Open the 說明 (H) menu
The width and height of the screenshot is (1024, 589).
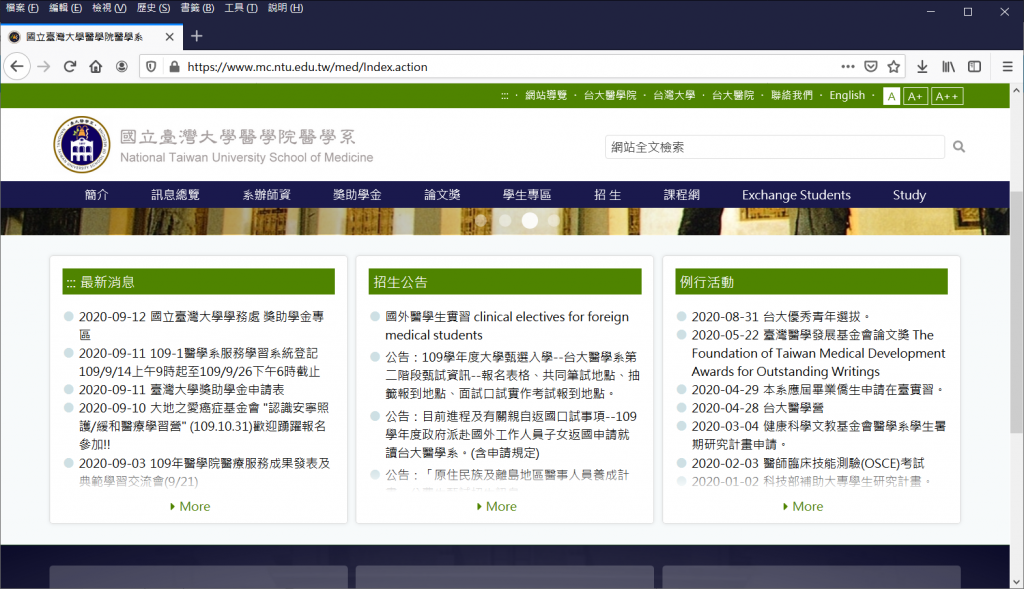click(x=285, y=8)
